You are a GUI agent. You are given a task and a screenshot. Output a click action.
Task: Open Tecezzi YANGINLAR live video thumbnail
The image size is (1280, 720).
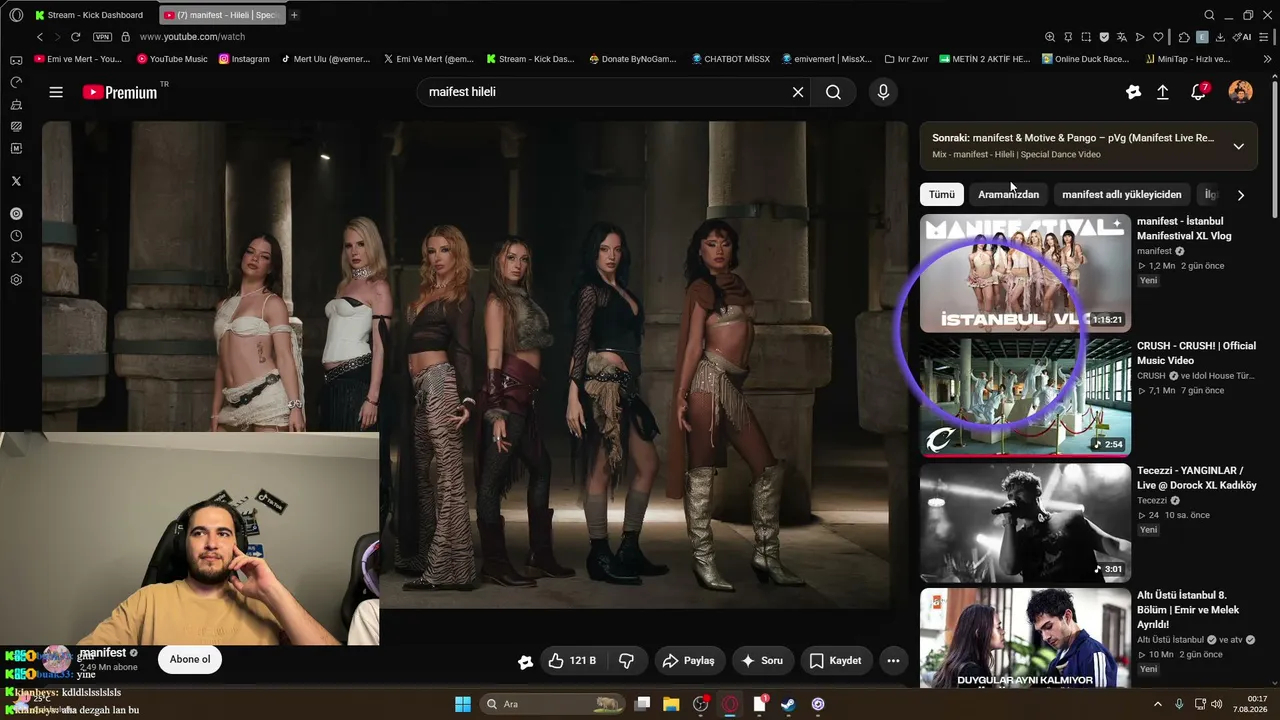pyautogui.click(x=1025, y=523)
